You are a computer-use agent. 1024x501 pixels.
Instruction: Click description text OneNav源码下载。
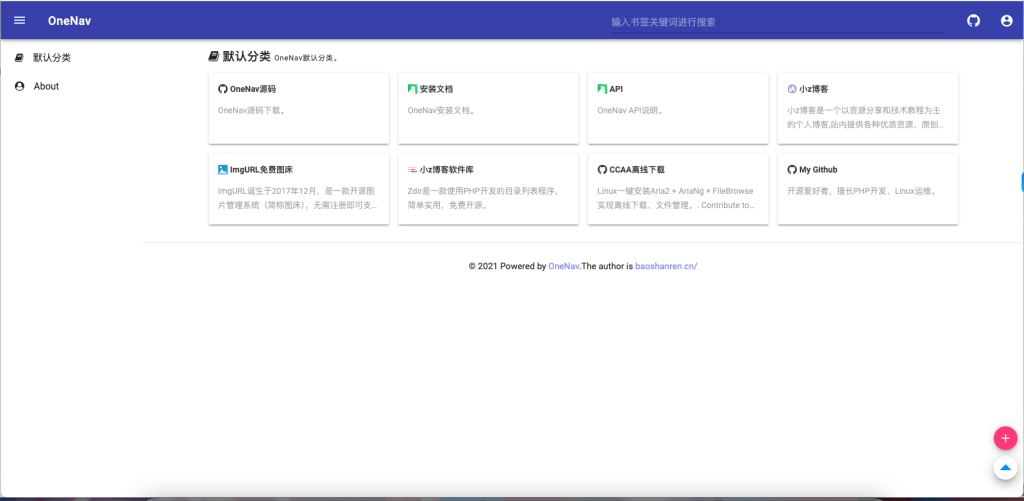click(252, 110)
